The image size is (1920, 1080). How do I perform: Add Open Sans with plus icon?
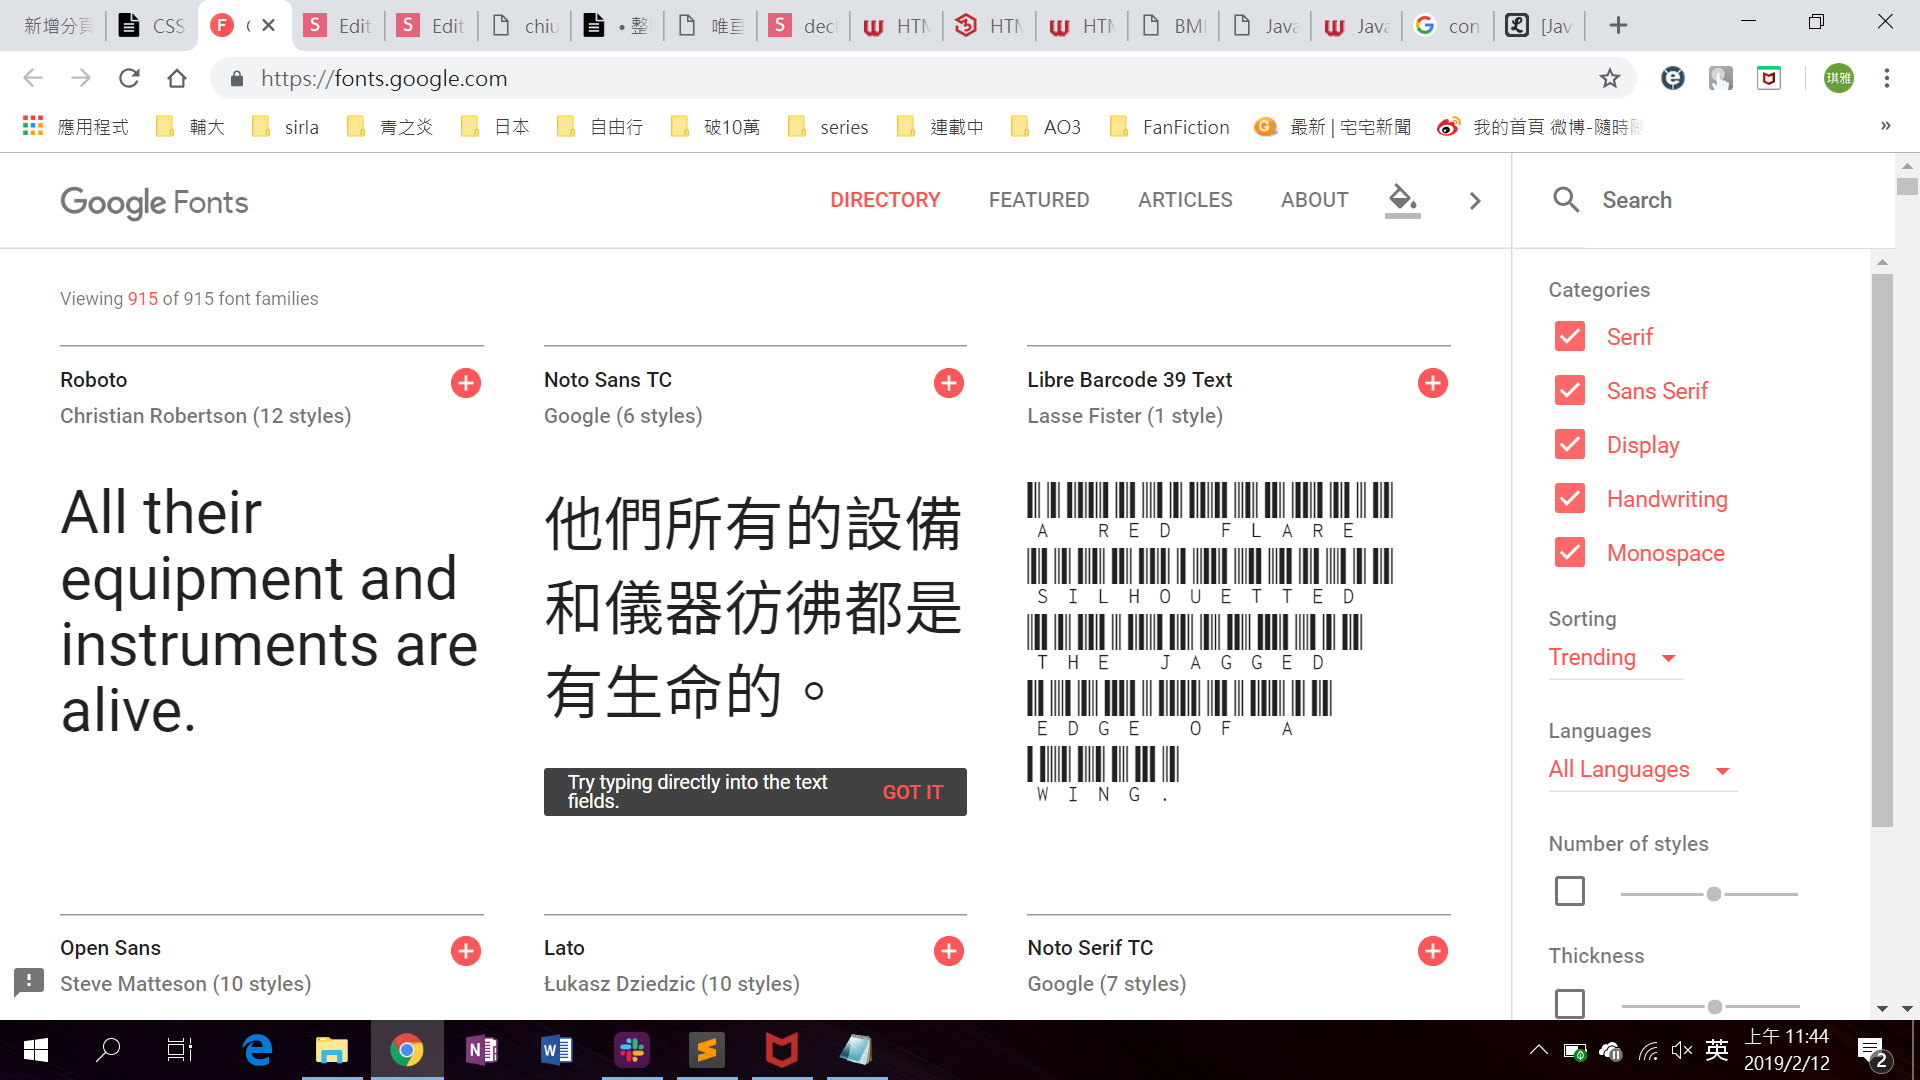(465, 951)
